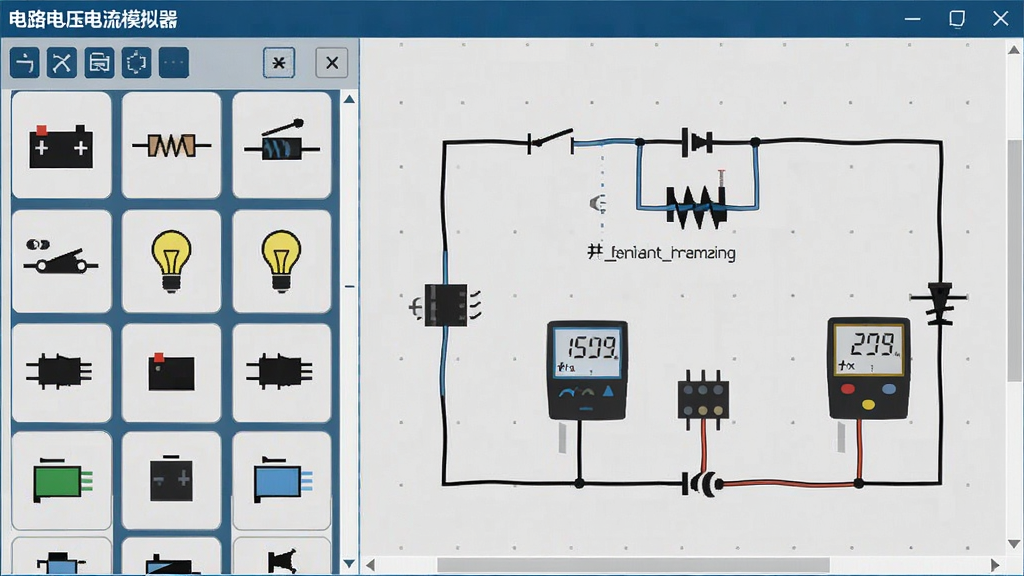This screenshot has width=1024, height=576.
Task: Click the palette scrollbar down arrow
Action: point(349,564)
